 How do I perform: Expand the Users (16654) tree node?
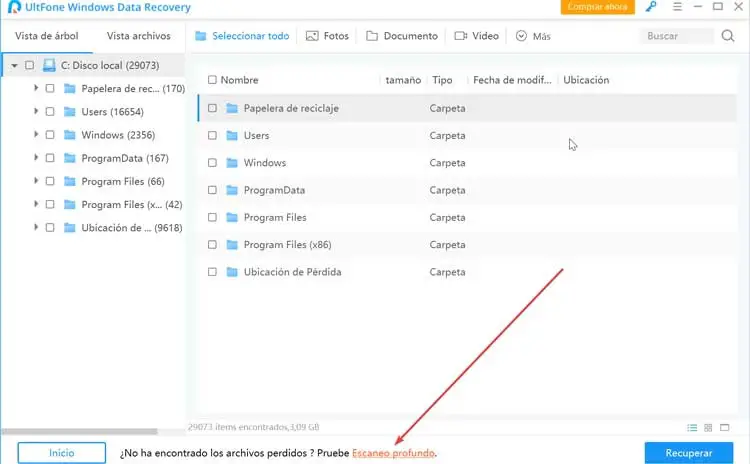pos(35,111)
